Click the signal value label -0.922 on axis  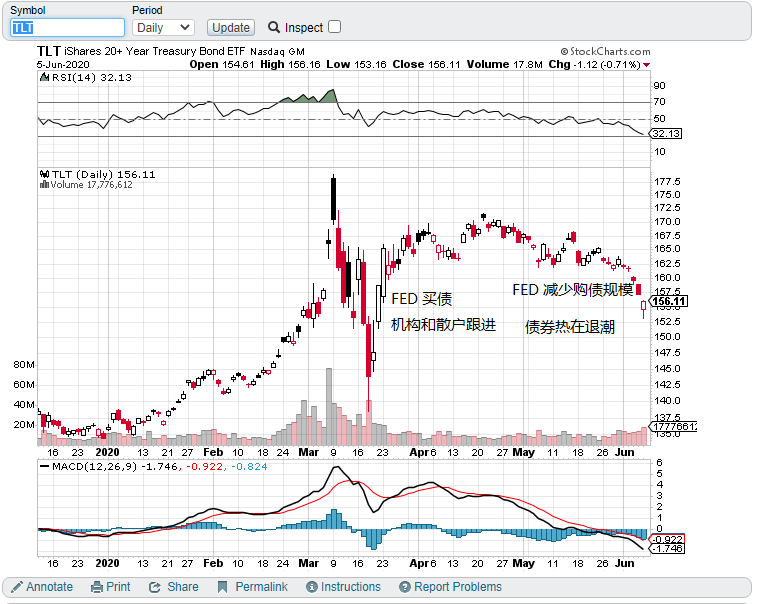tap(667, 539)
